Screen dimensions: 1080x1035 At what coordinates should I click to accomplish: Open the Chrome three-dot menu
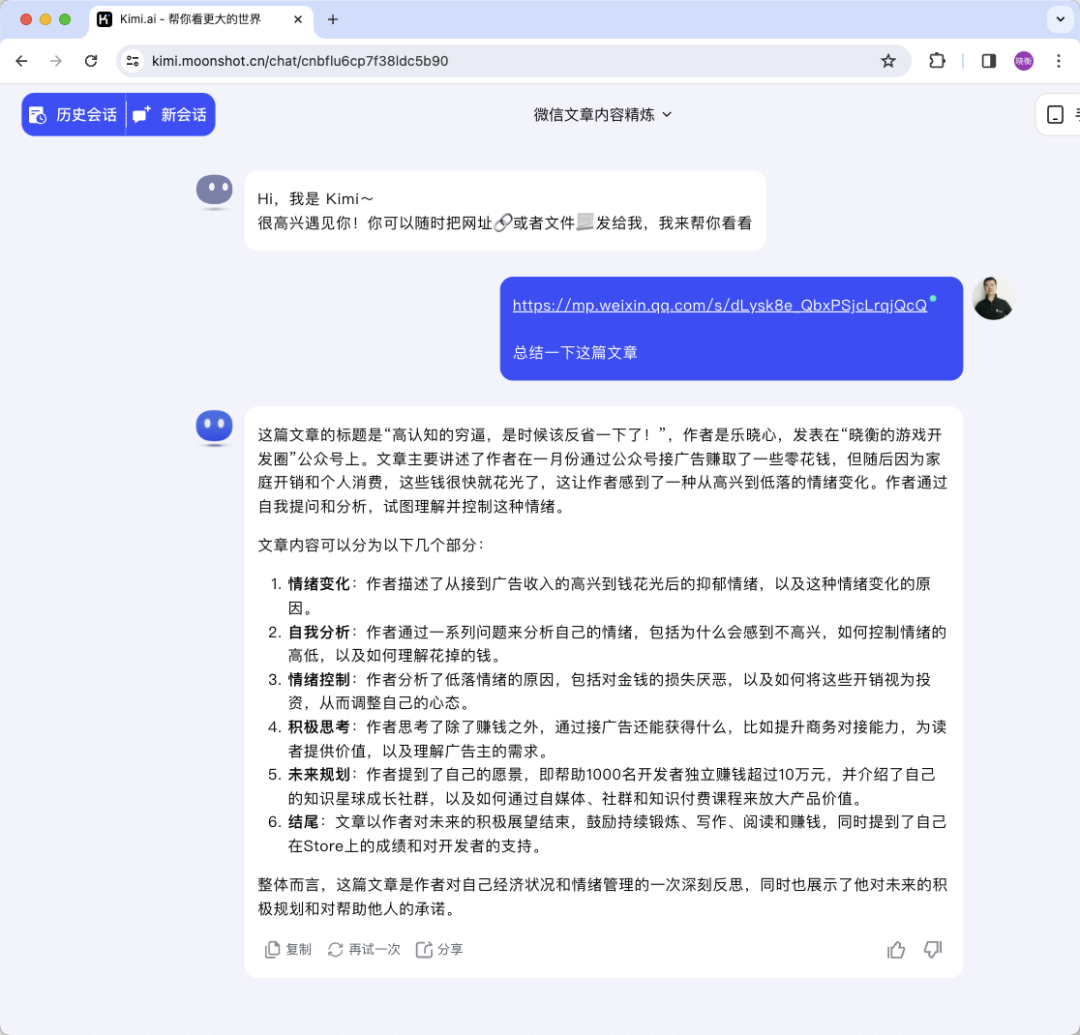point(1059,61)
